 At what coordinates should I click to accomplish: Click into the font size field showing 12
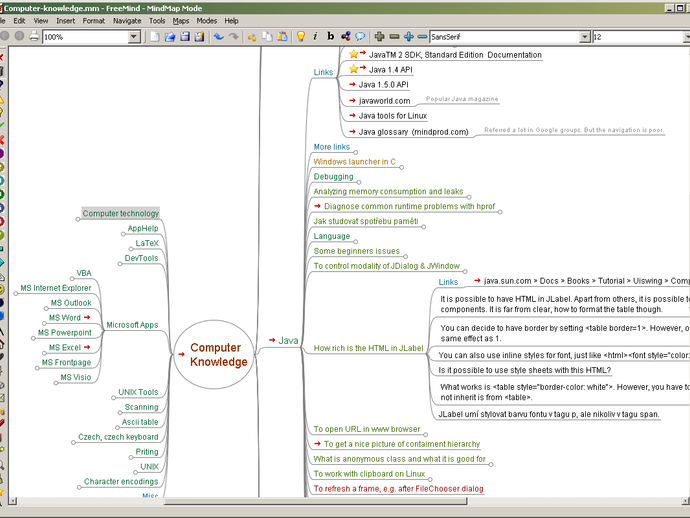(x=639, y=37)
